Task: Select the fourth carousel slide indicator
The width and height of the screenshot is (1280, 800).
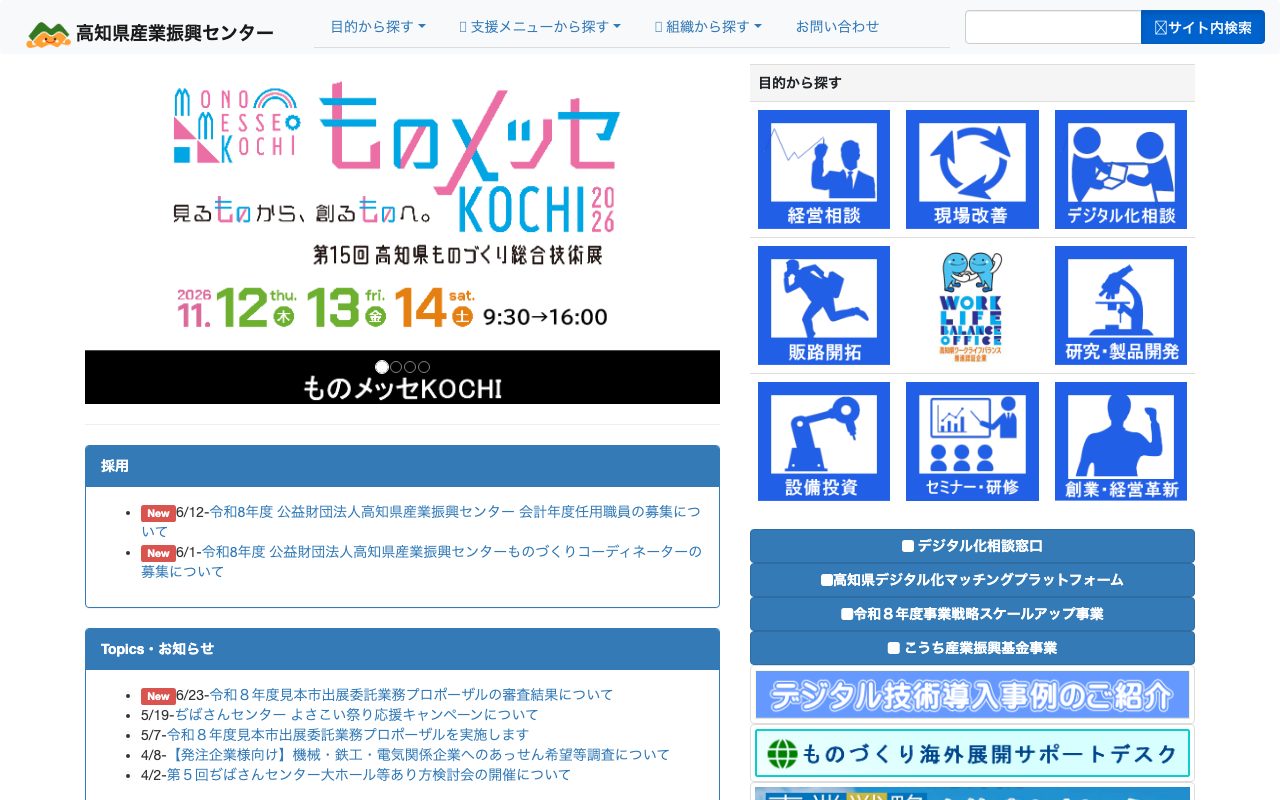Action: [424, 367]
